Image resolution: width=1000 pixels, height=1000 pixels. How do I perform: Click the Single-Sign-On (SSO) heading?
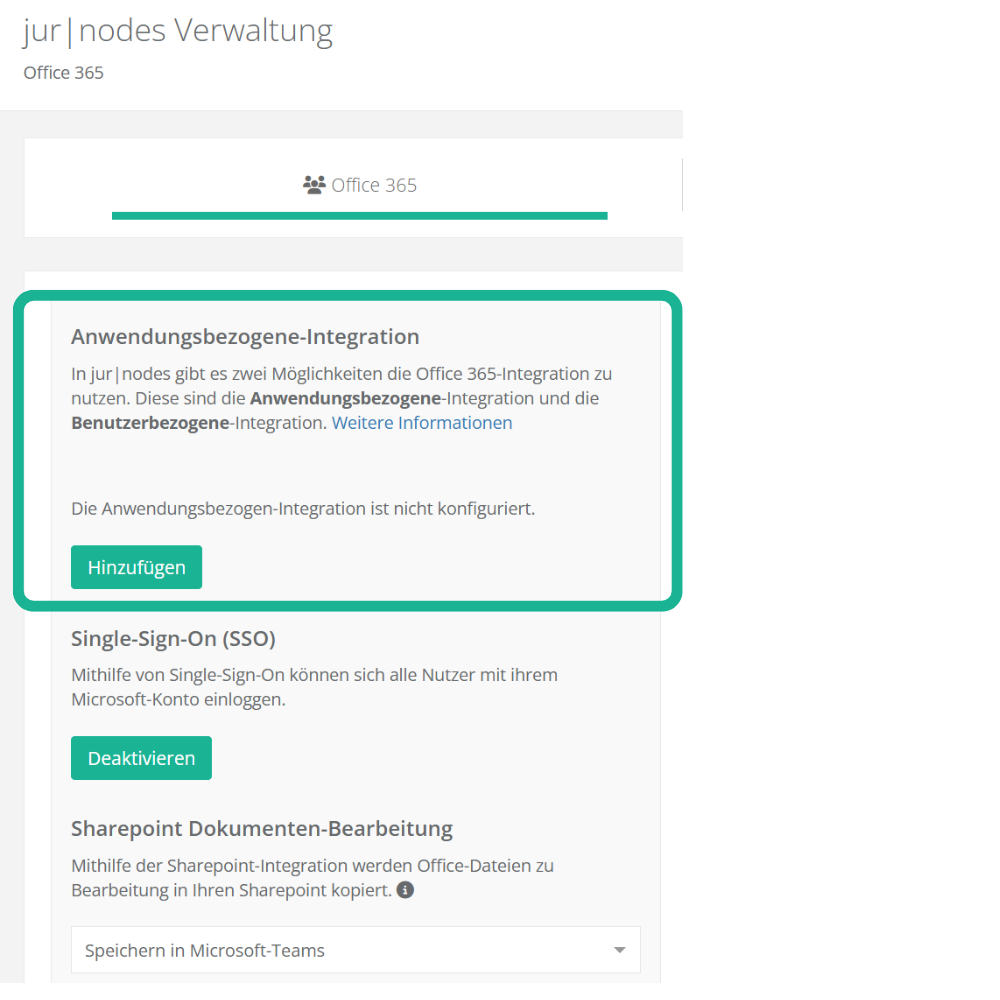pyautogui.click(x=173, y=638)
